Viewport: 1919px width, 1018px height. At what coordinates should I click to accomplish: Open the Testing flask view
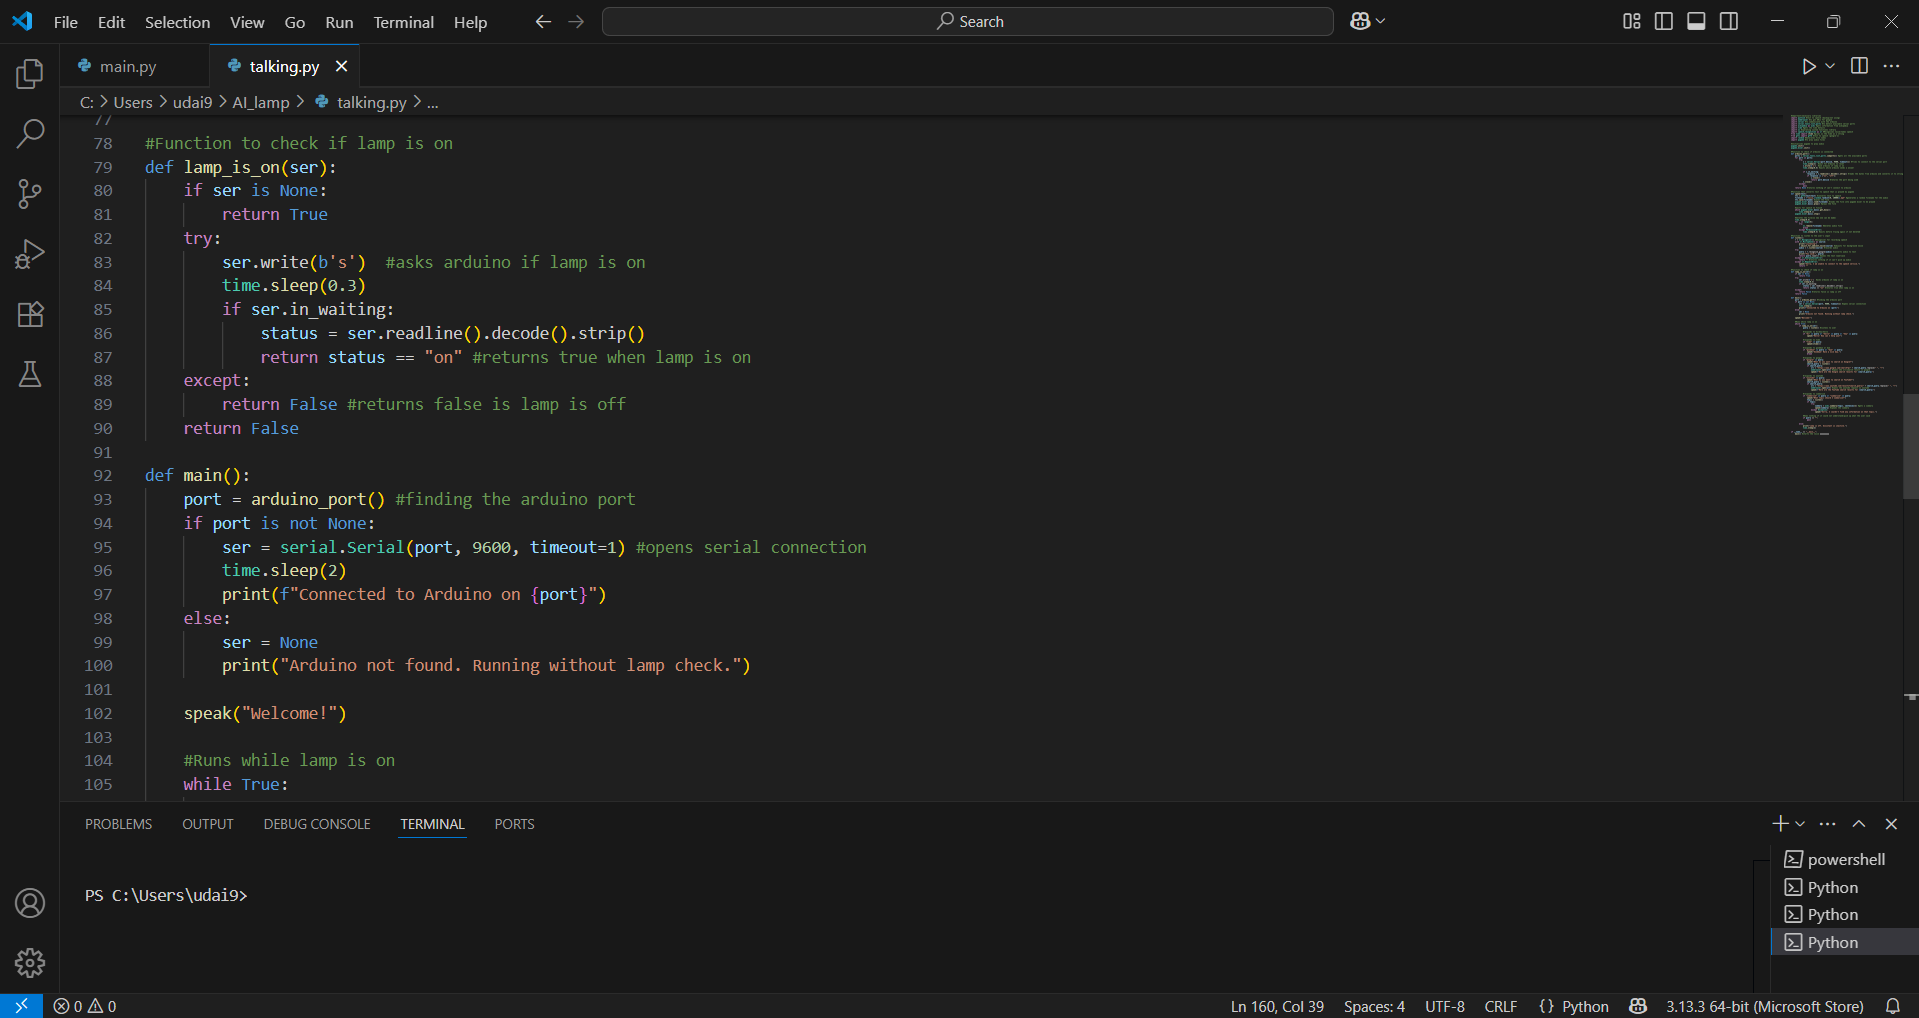tap(30, 374)
